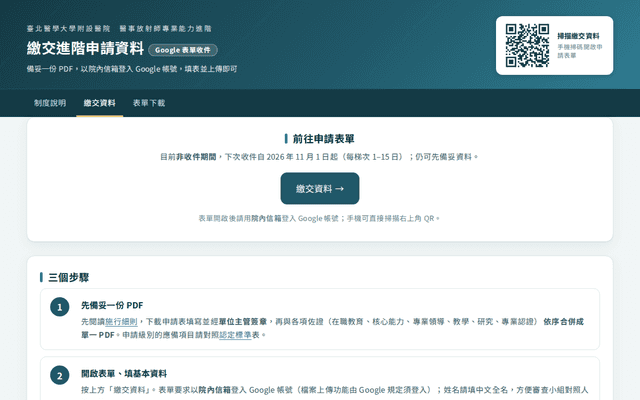Click the 臺北醫學大學附設醫院 header text
Image resolution: width=640 pixels, height=400 pixels.
click(x=69, y=29)
